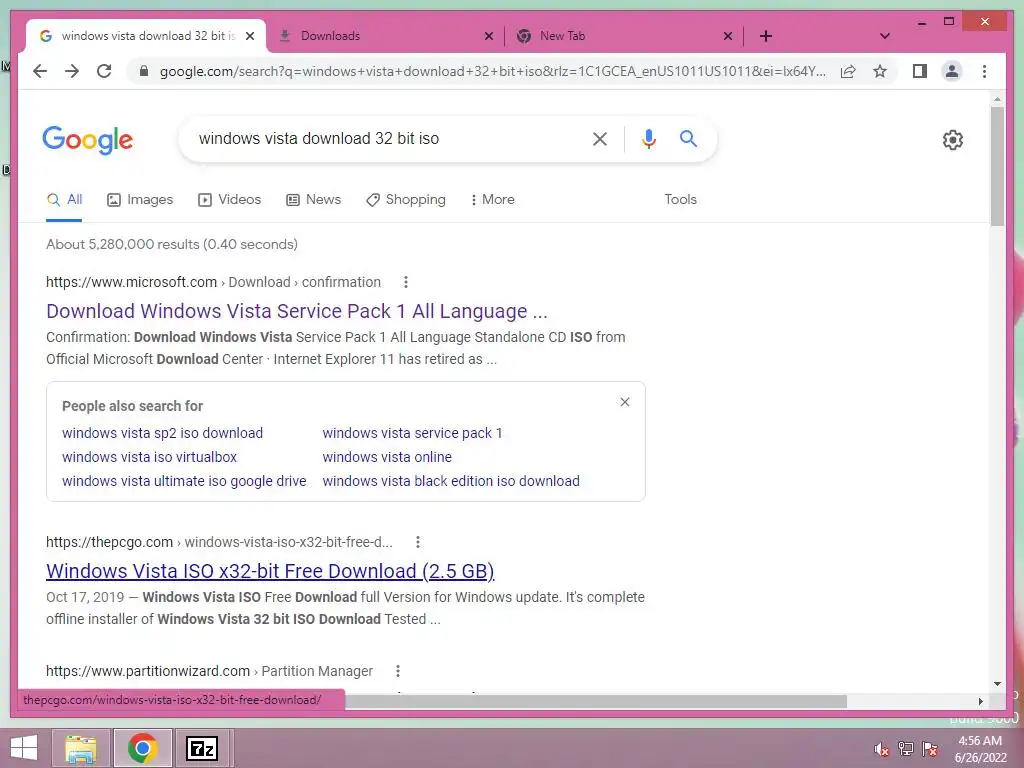Select the Images results tab
Screen dimensions: 1024x768
pyautogui.click(x=140, y=199)
